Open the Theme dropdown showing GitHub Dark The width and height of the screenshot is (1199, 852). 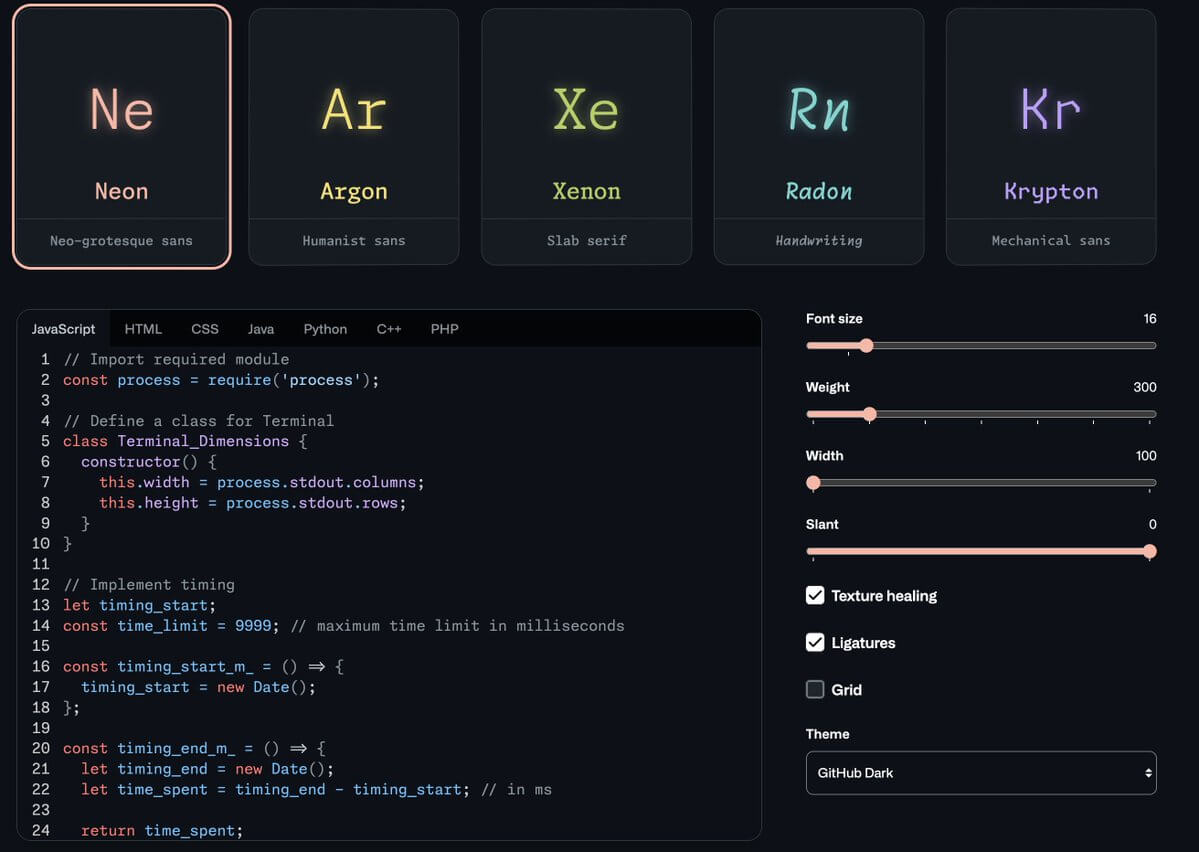pyautogui.click(x=980, y=772)
